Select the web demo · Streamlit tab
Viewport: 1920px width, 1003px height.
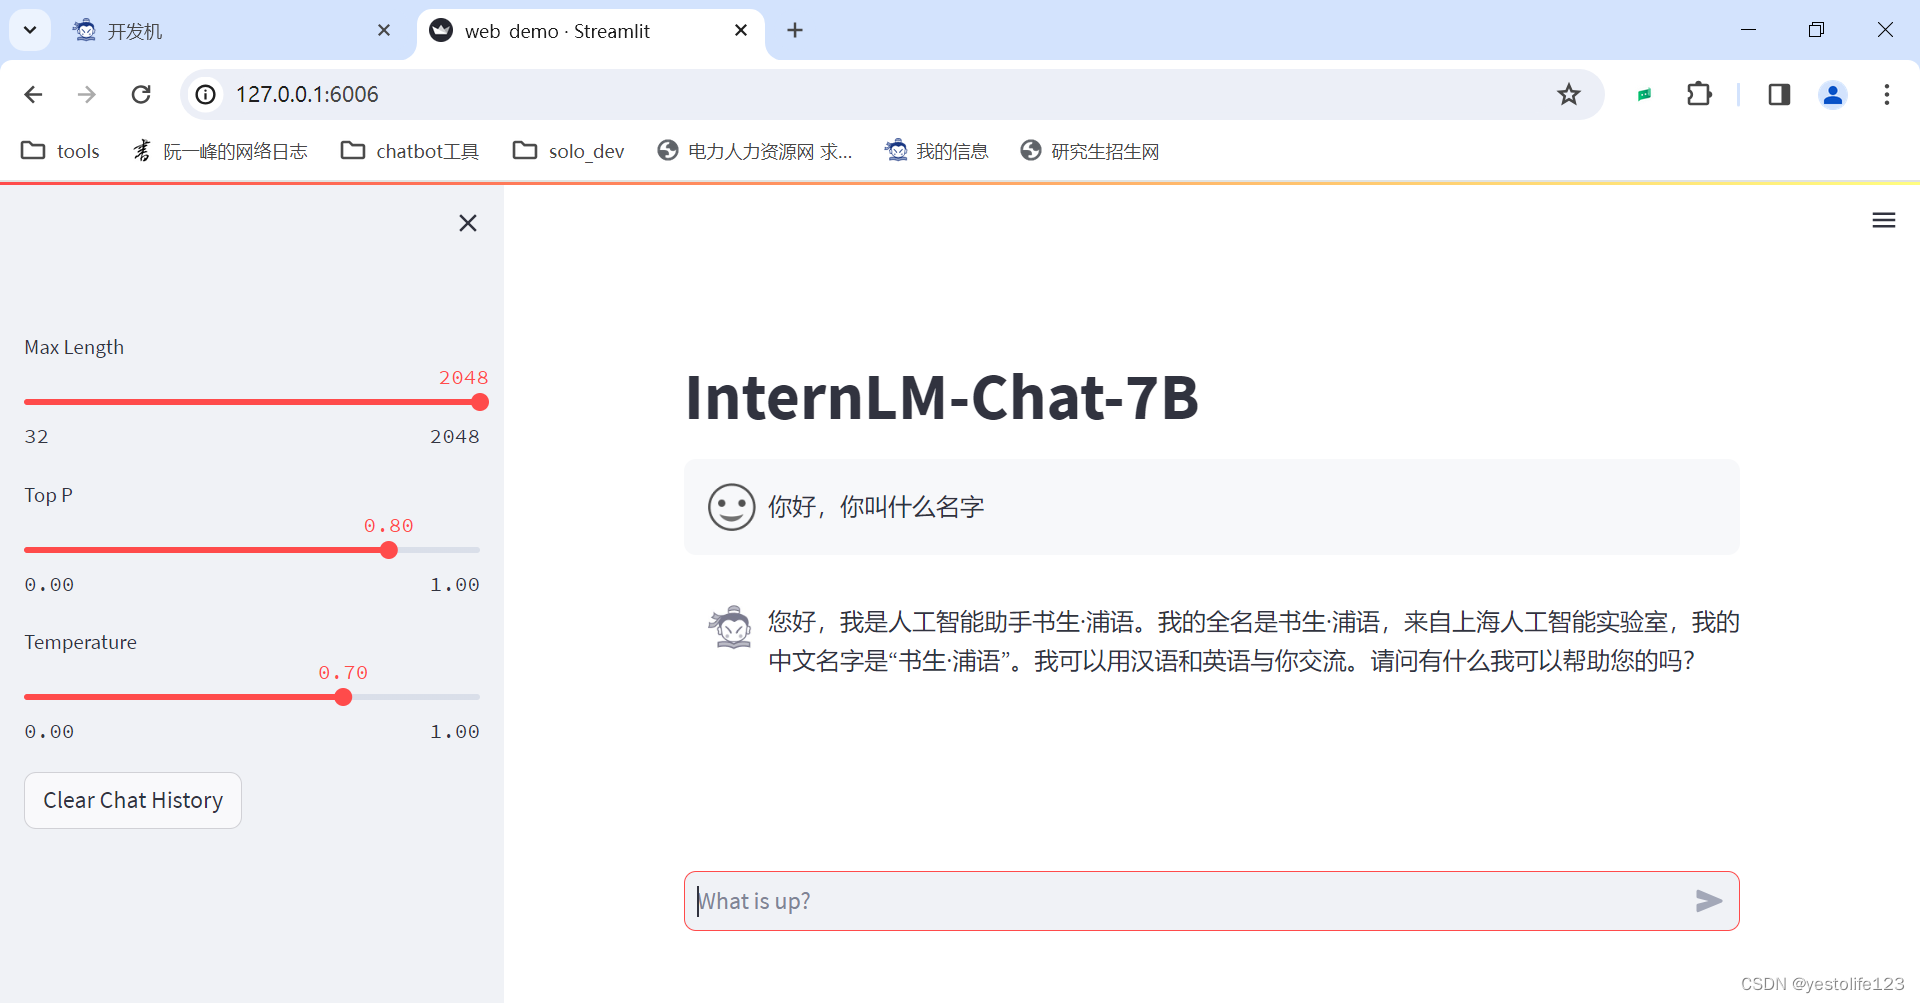590,31
